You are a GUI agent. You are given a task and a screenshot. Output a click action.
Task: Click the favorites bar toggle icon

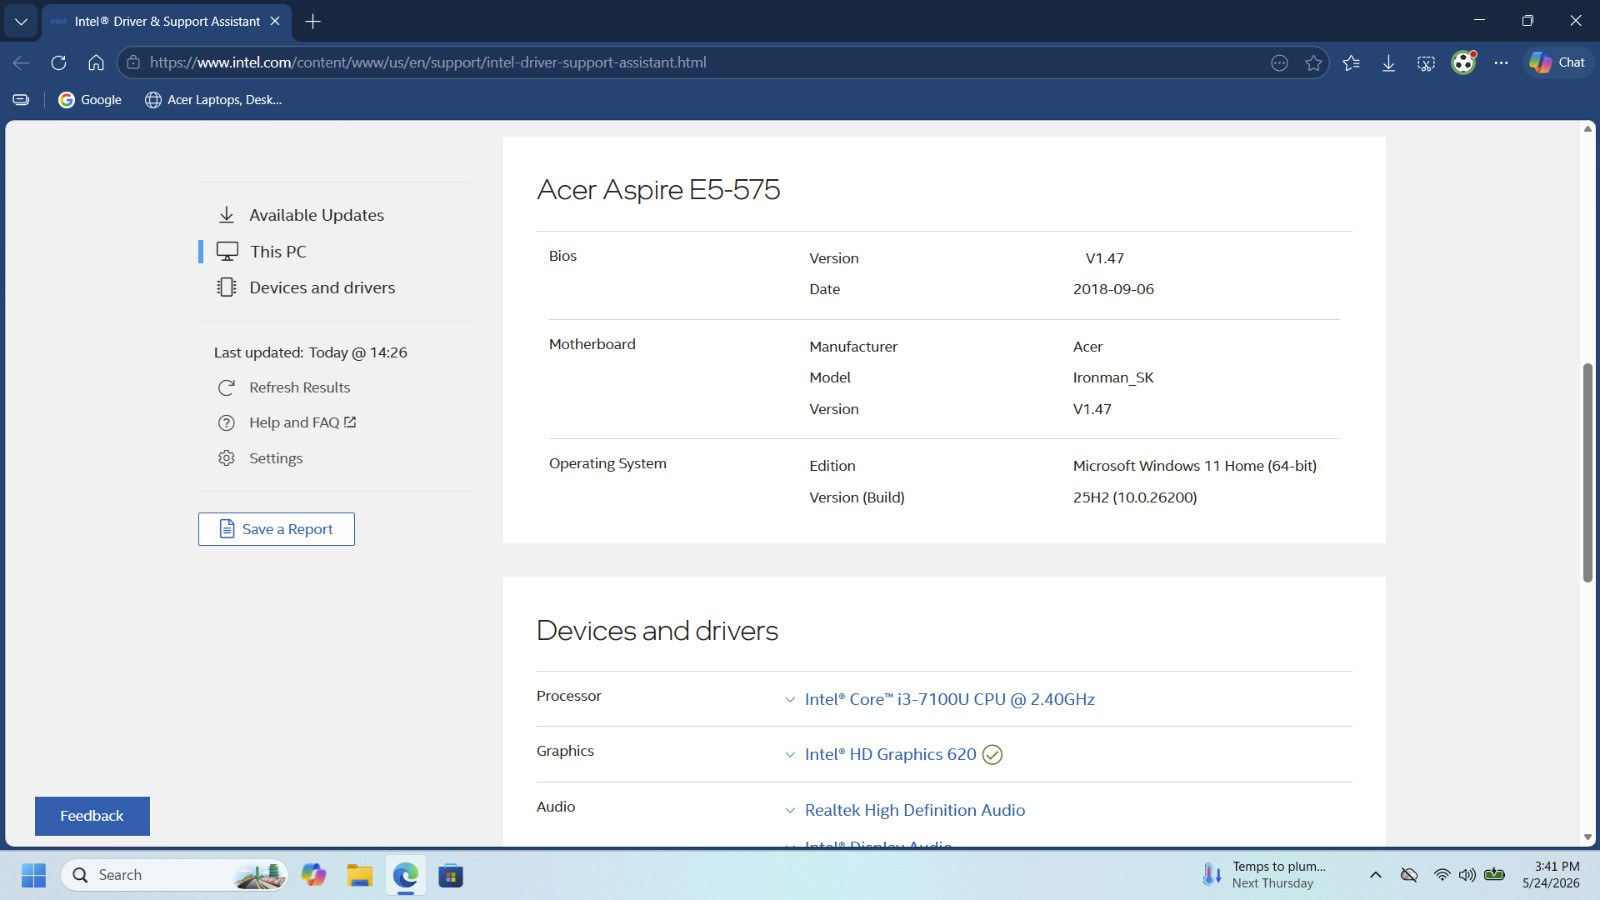(21, 100)
